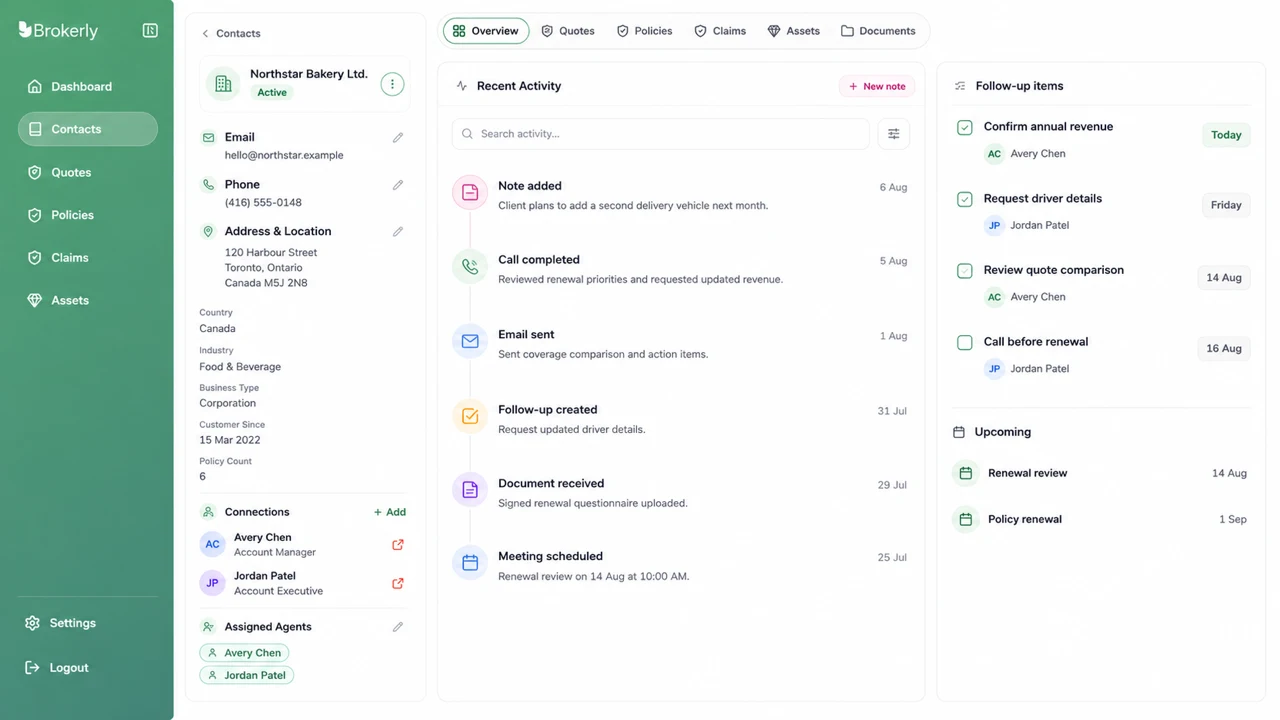Open the activity filter settings
1280x720 pixels.
(894, 134)
